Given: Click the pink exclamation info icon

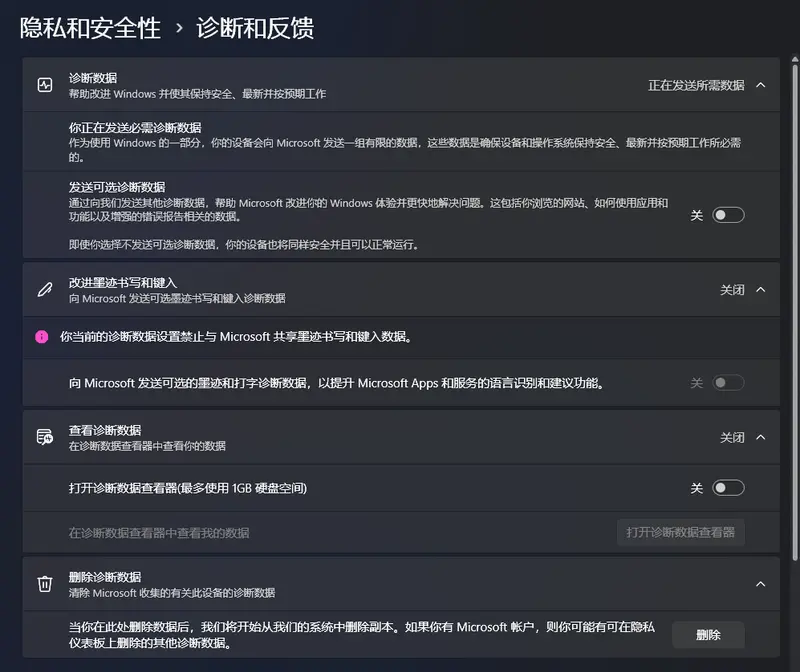Looking at the screenshot, I should [42, 337].
